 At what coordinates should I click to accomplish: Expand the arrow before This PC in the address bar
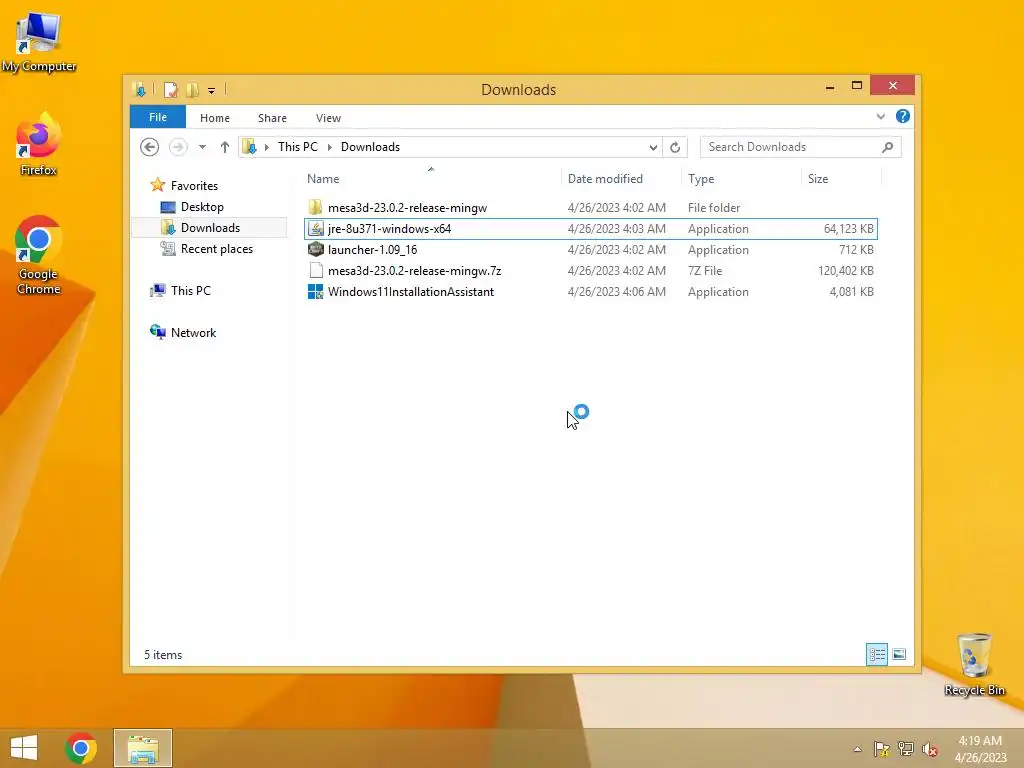point(266,147)
